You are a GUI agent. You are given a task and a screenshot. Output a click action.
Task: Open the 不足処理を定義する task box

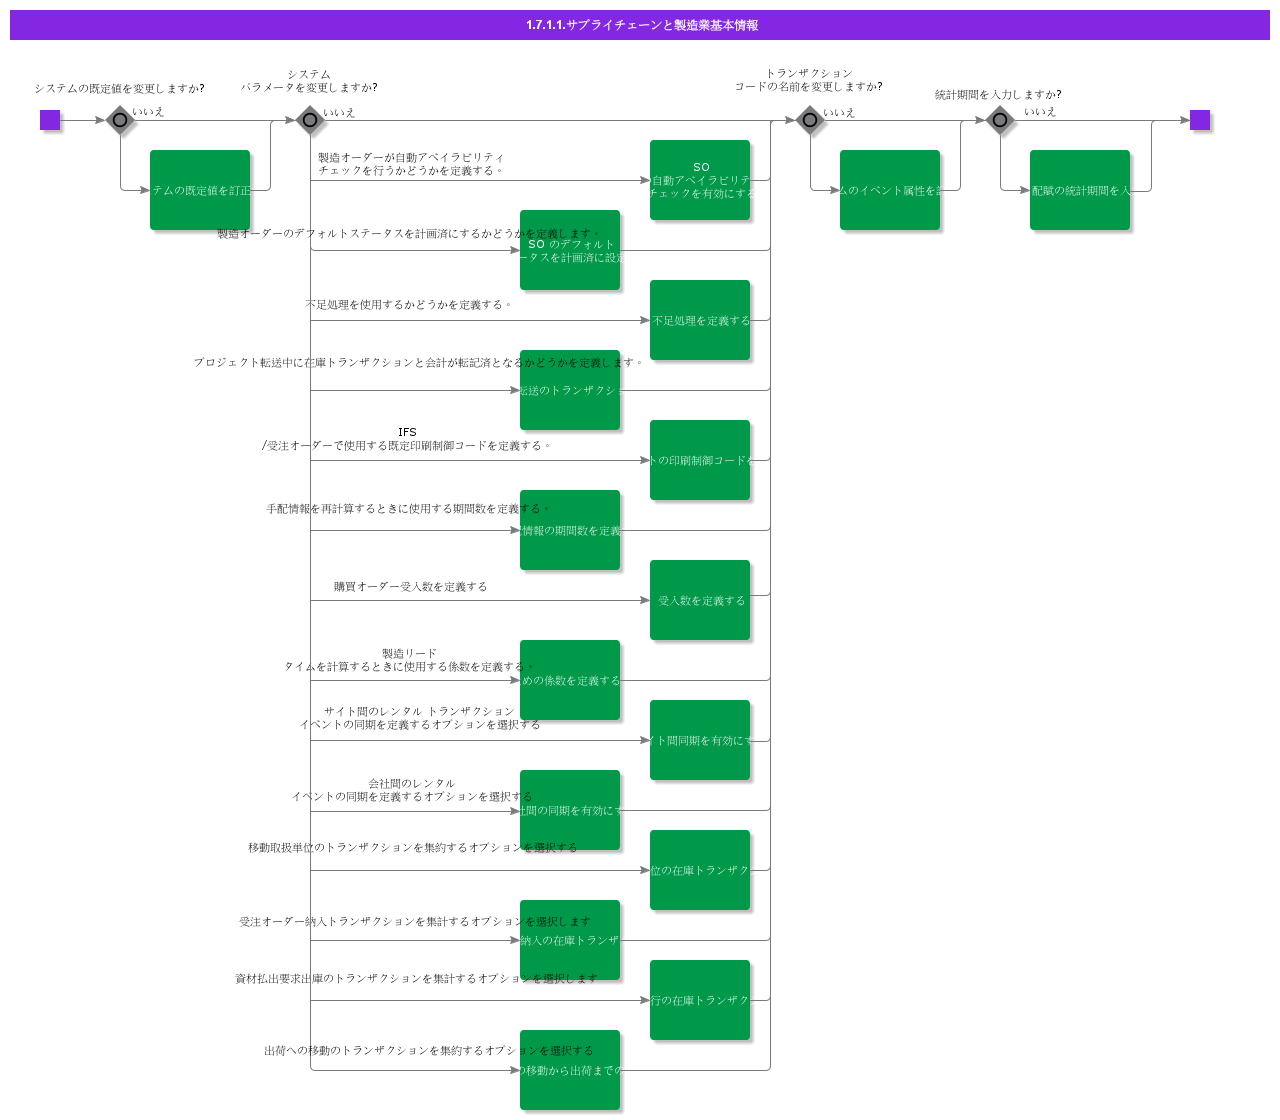click(700, 320)
